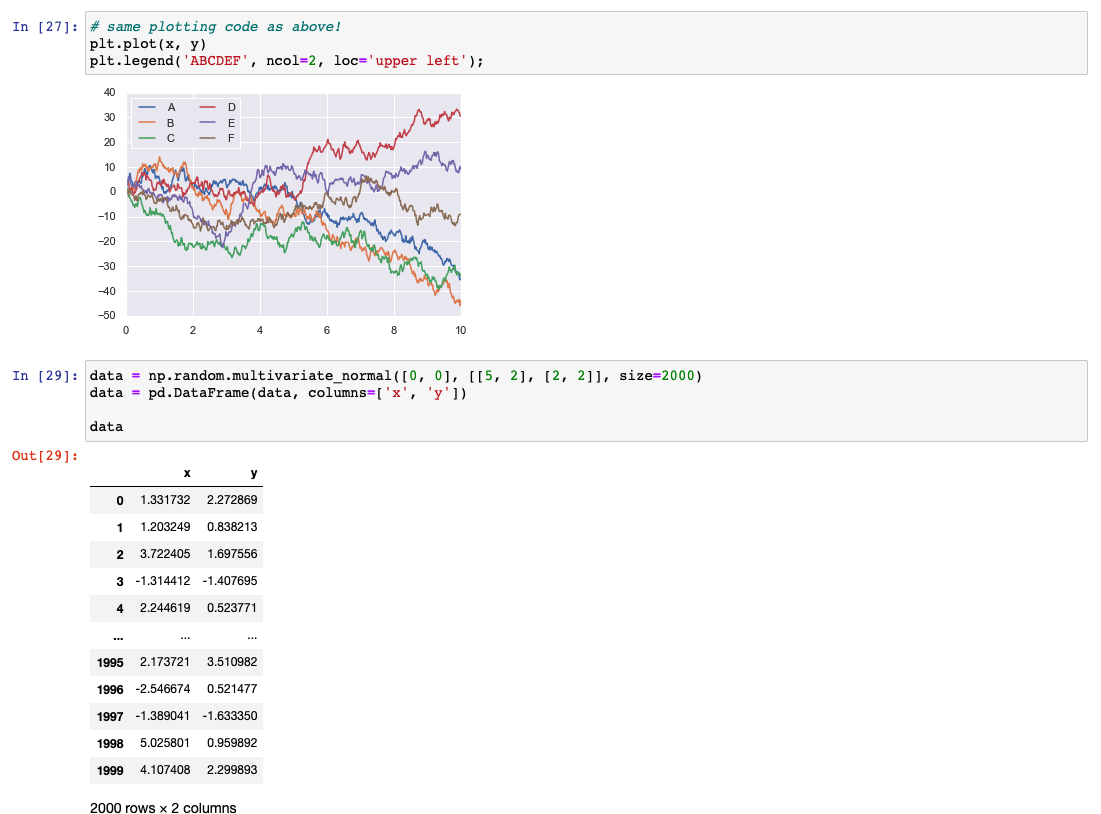Click the x-axis tick label 8
Screen dimensions: 1101x814
[394, 330]
